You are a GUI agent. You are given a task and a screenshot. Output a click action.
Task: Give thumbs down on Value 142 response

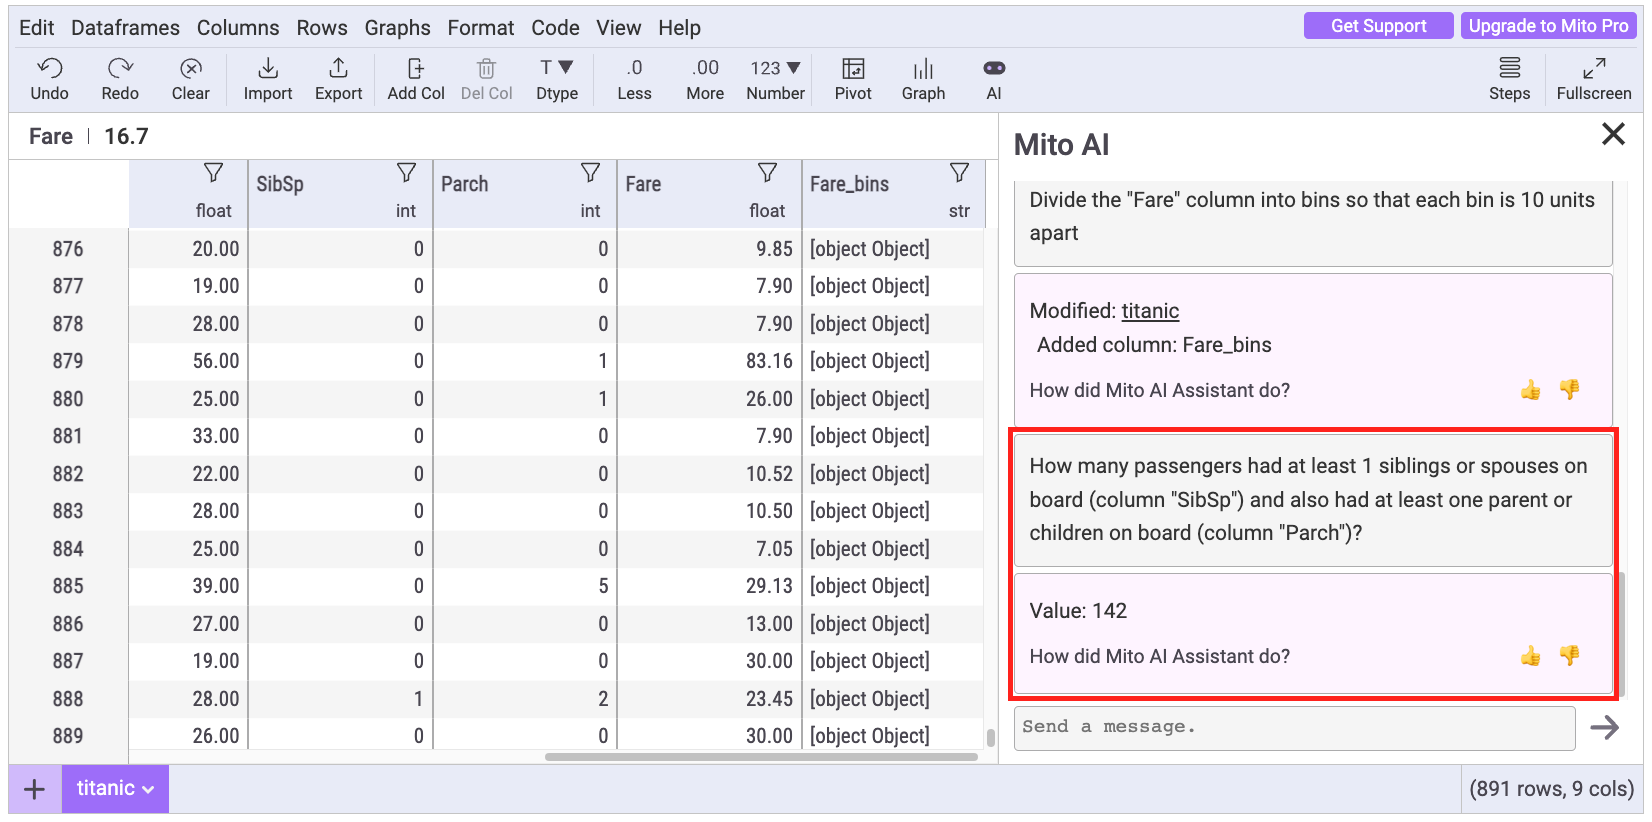coord(1569,656)
